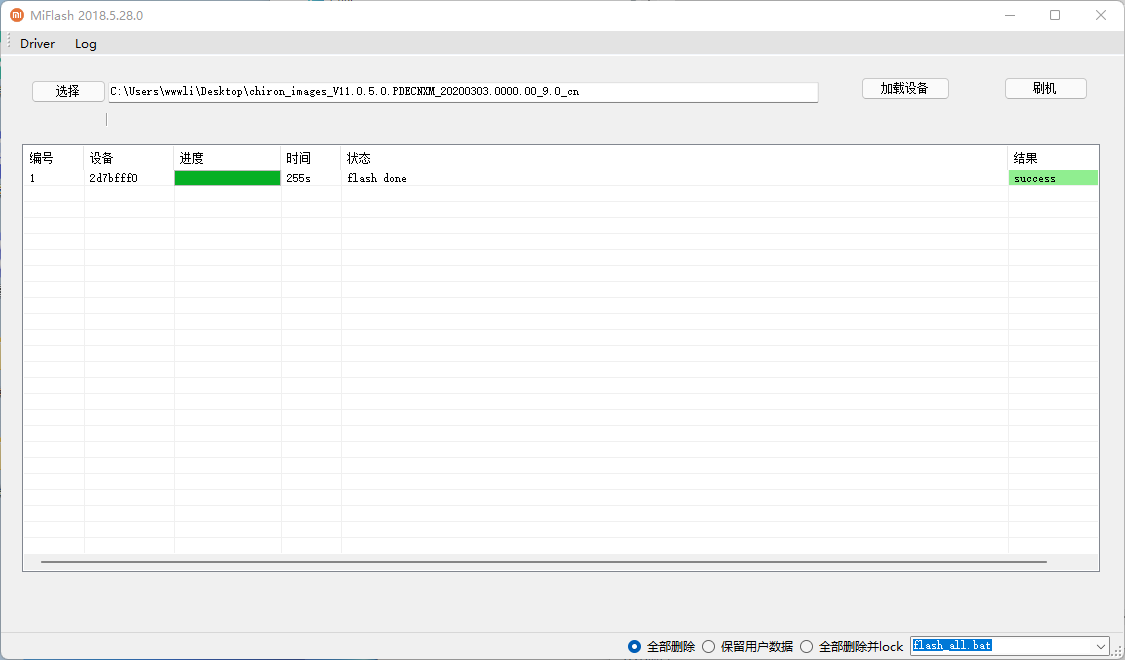1125x660 pixels.
Task: Open the Driver menu
Action: point(37,44)
